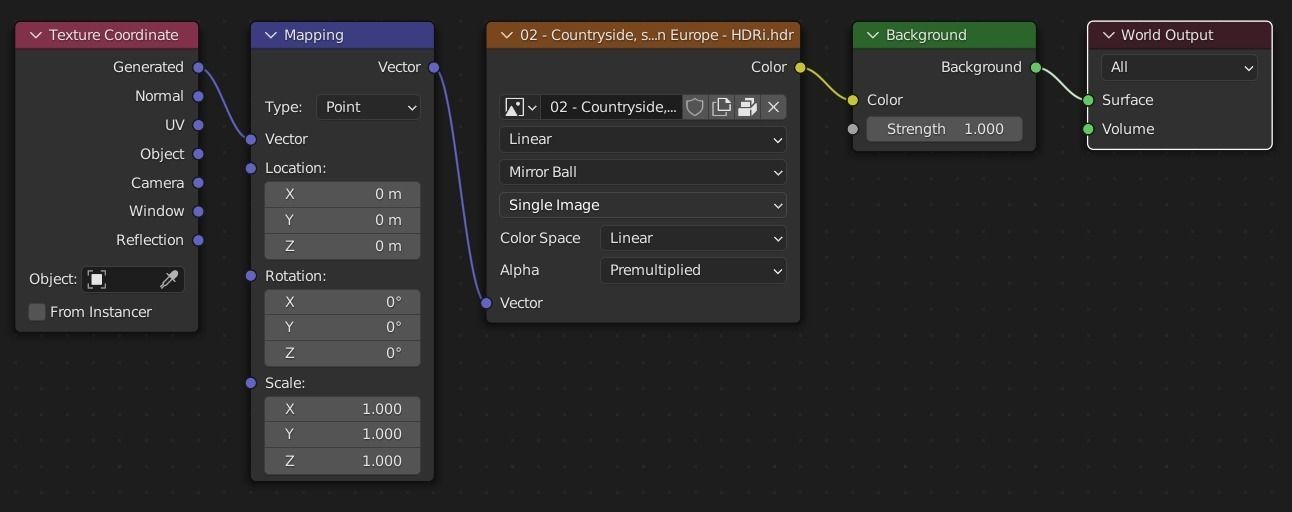
Task: Collapse the Background node
Action: click(x=873, y=35)
